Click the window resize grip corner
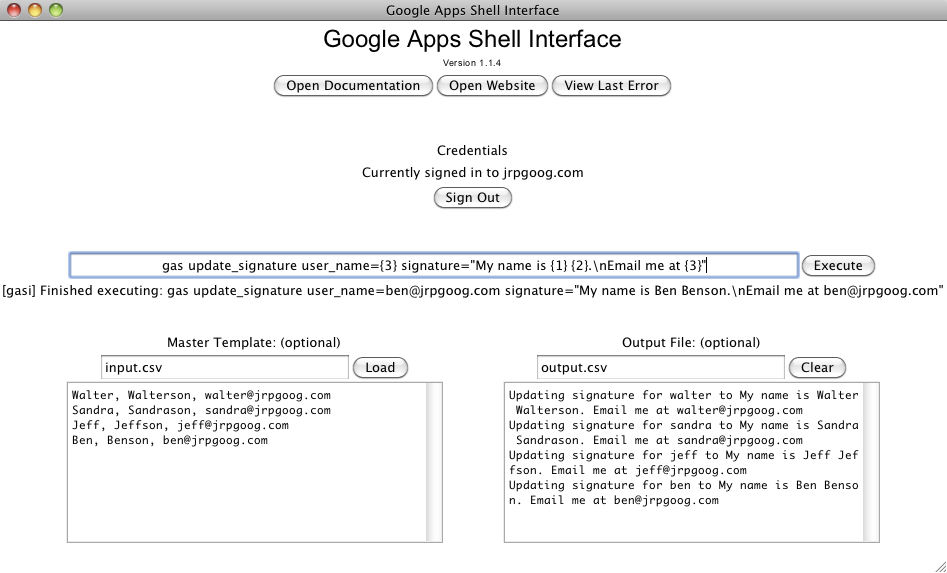Viewport: 947px width, 573px height. 940,566
